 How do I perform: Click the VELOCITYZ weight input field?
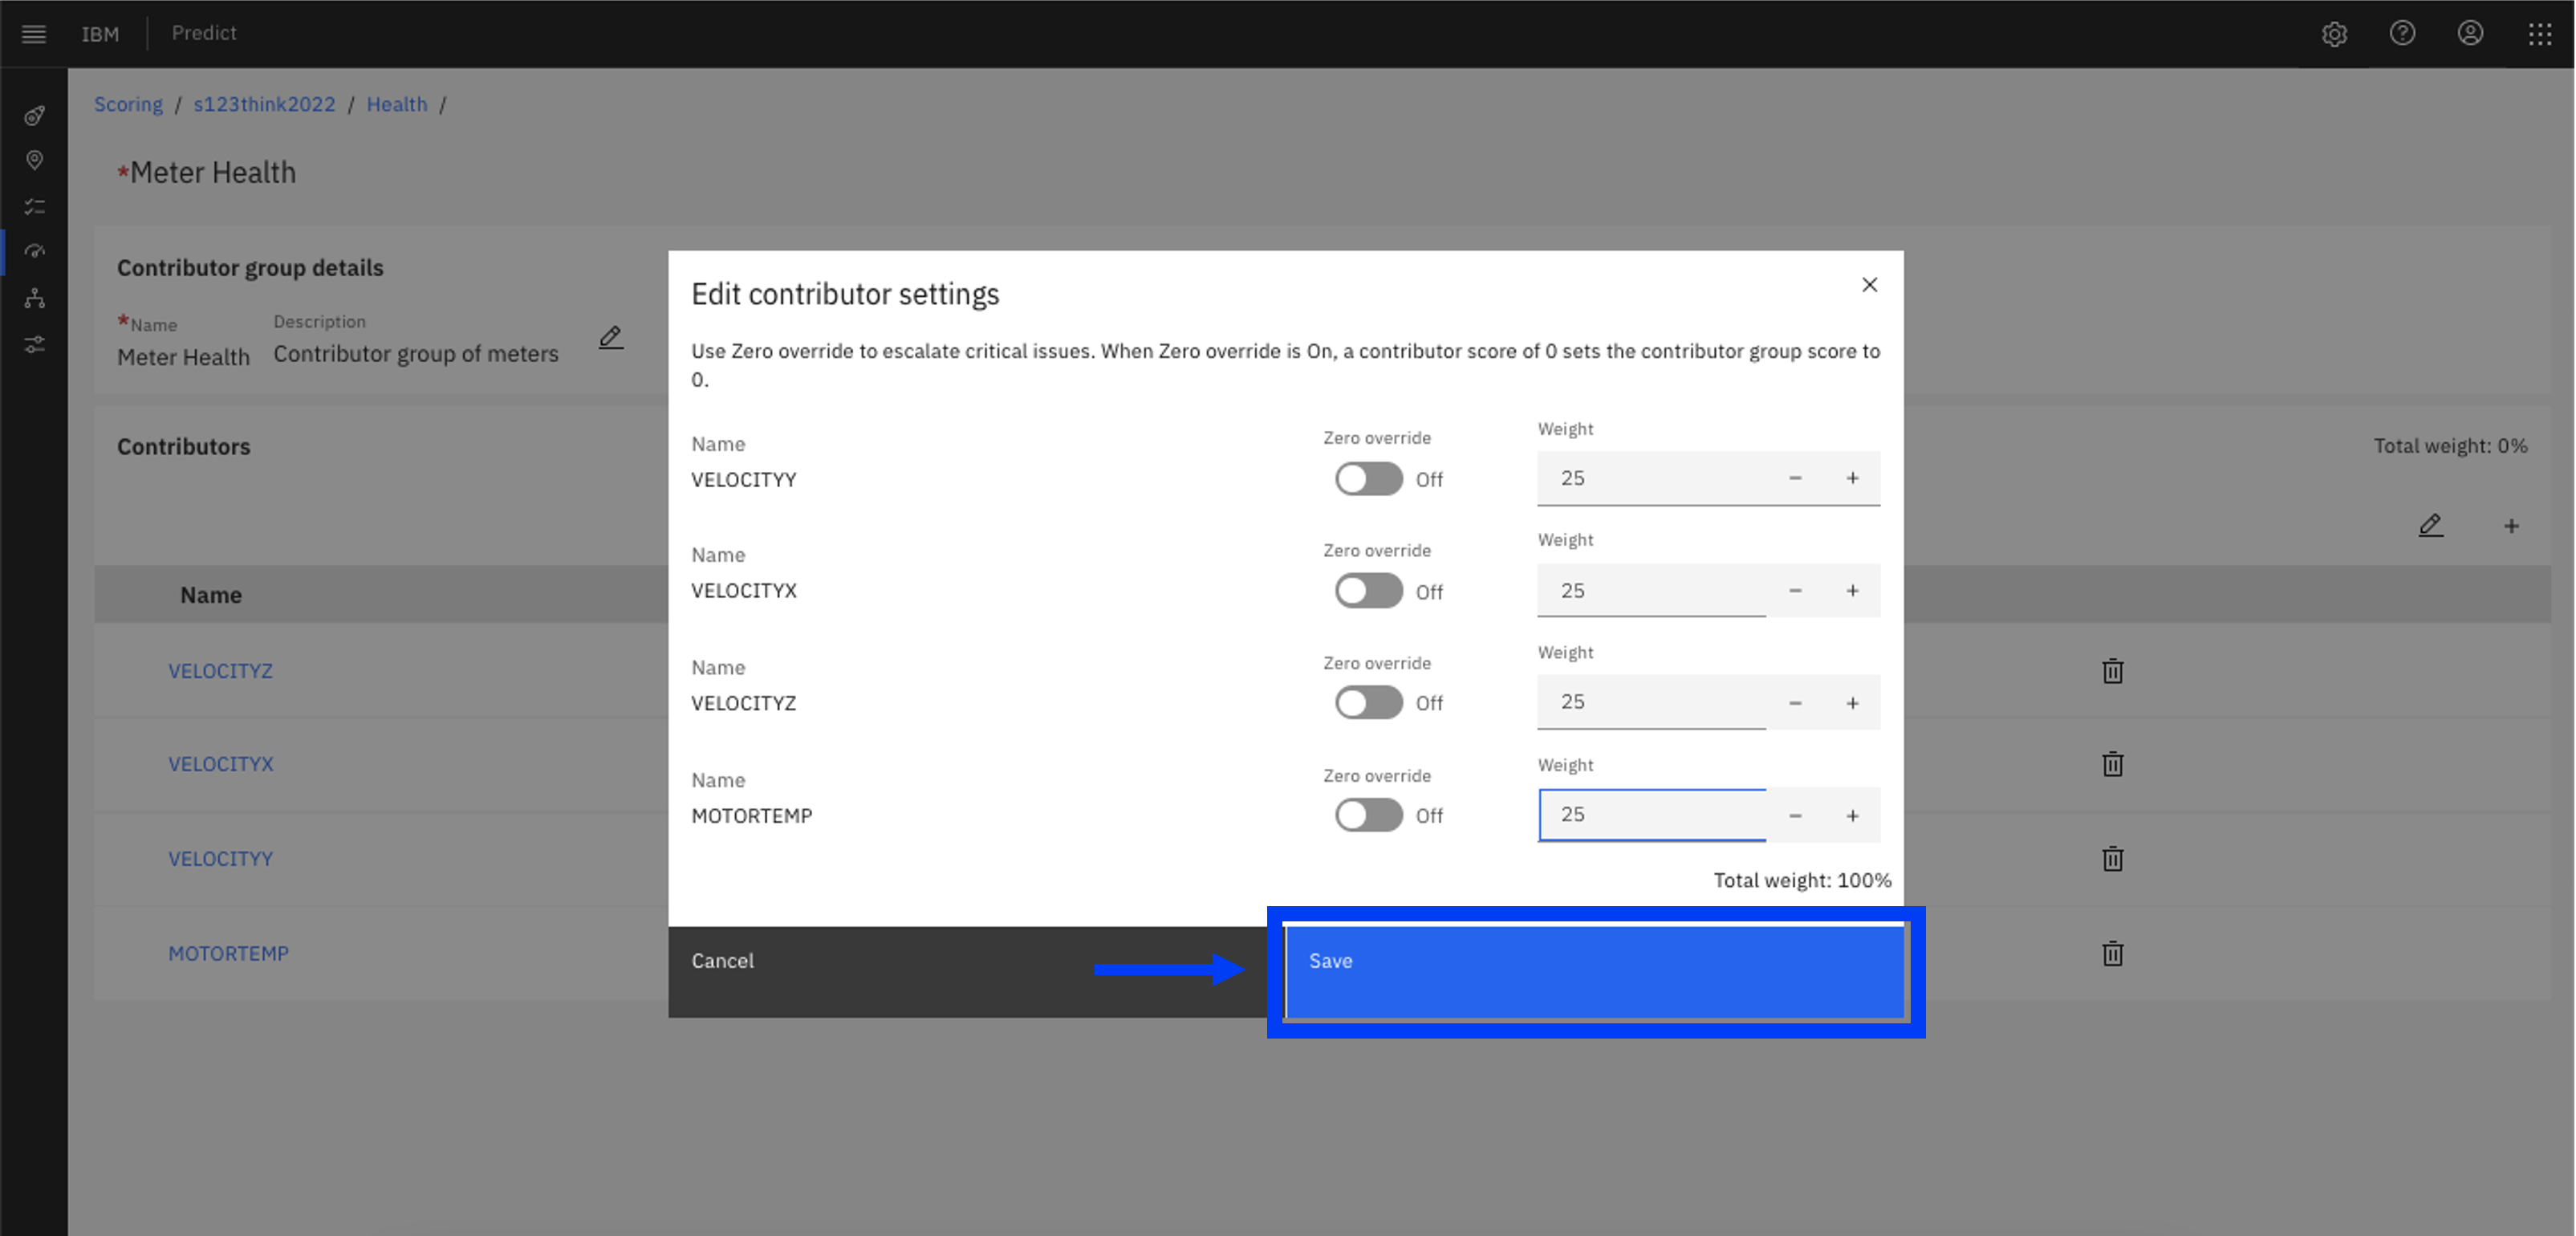(1652, 703)
